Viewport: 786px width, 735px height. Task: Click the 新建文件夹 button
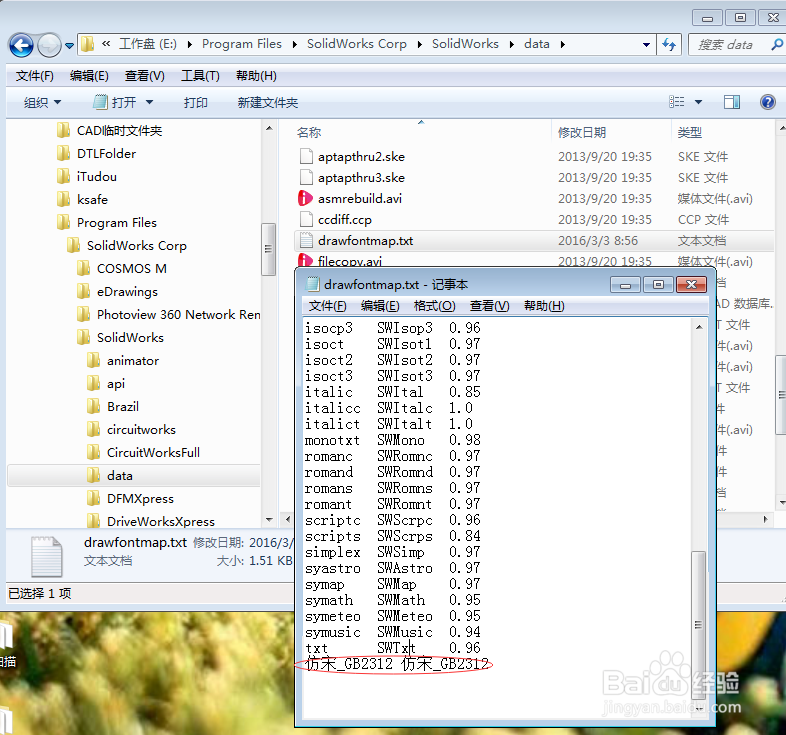click(x=268, y=103)
